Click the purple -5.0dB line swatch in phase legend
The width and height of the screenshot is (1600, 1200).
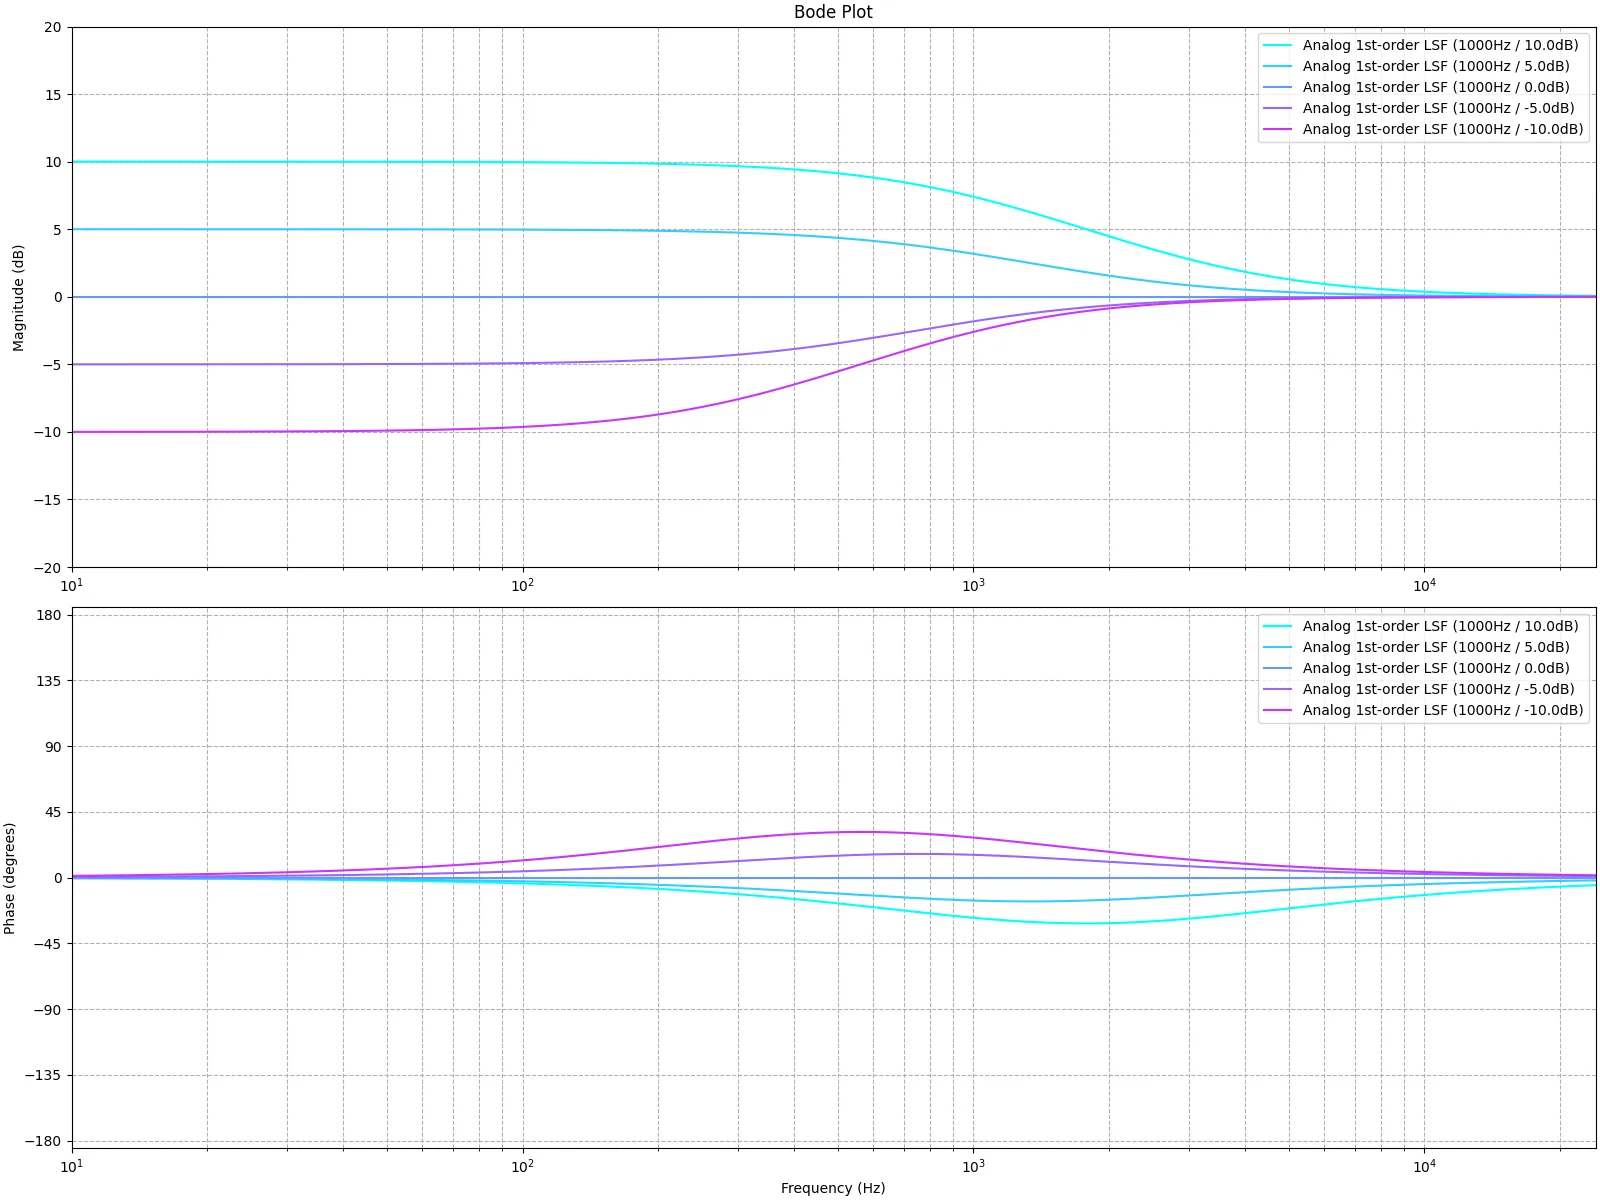point(1277,689)
